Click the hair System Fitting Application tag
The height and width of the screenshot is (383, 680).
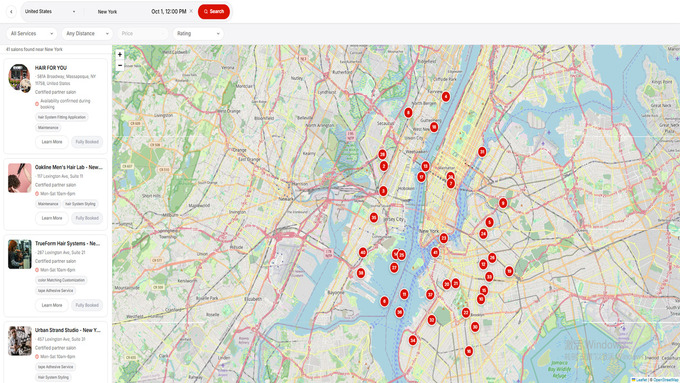[x=62, y=117]
